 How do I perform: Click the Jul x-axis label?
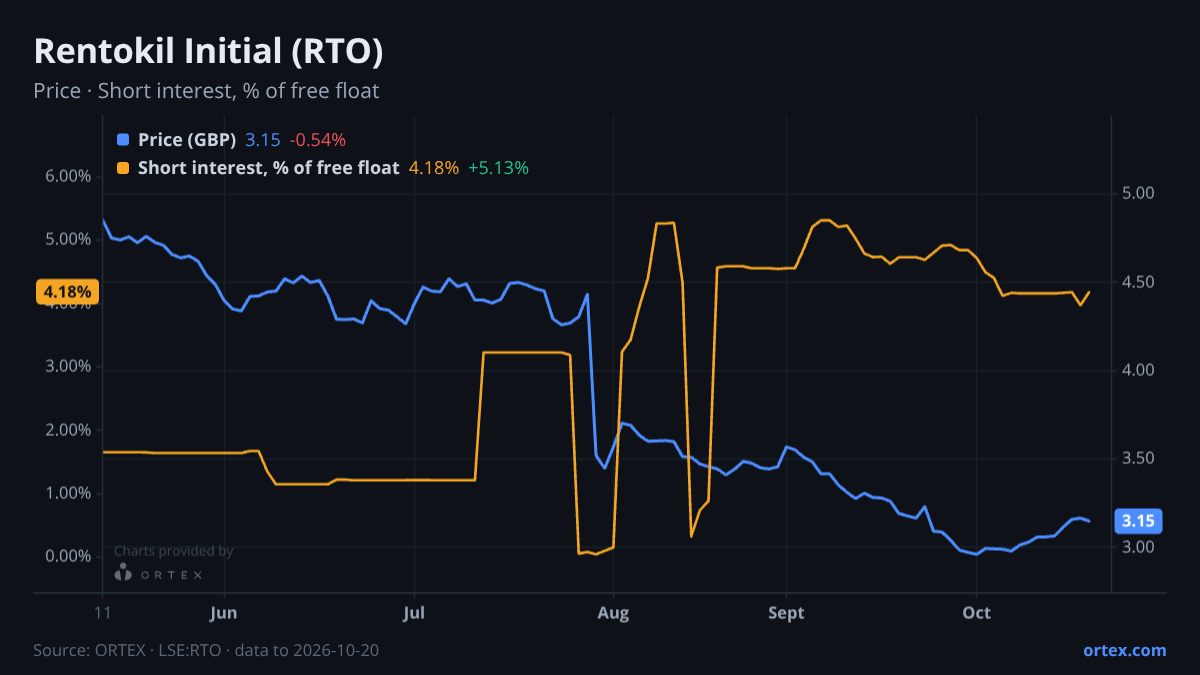point(414,612)
